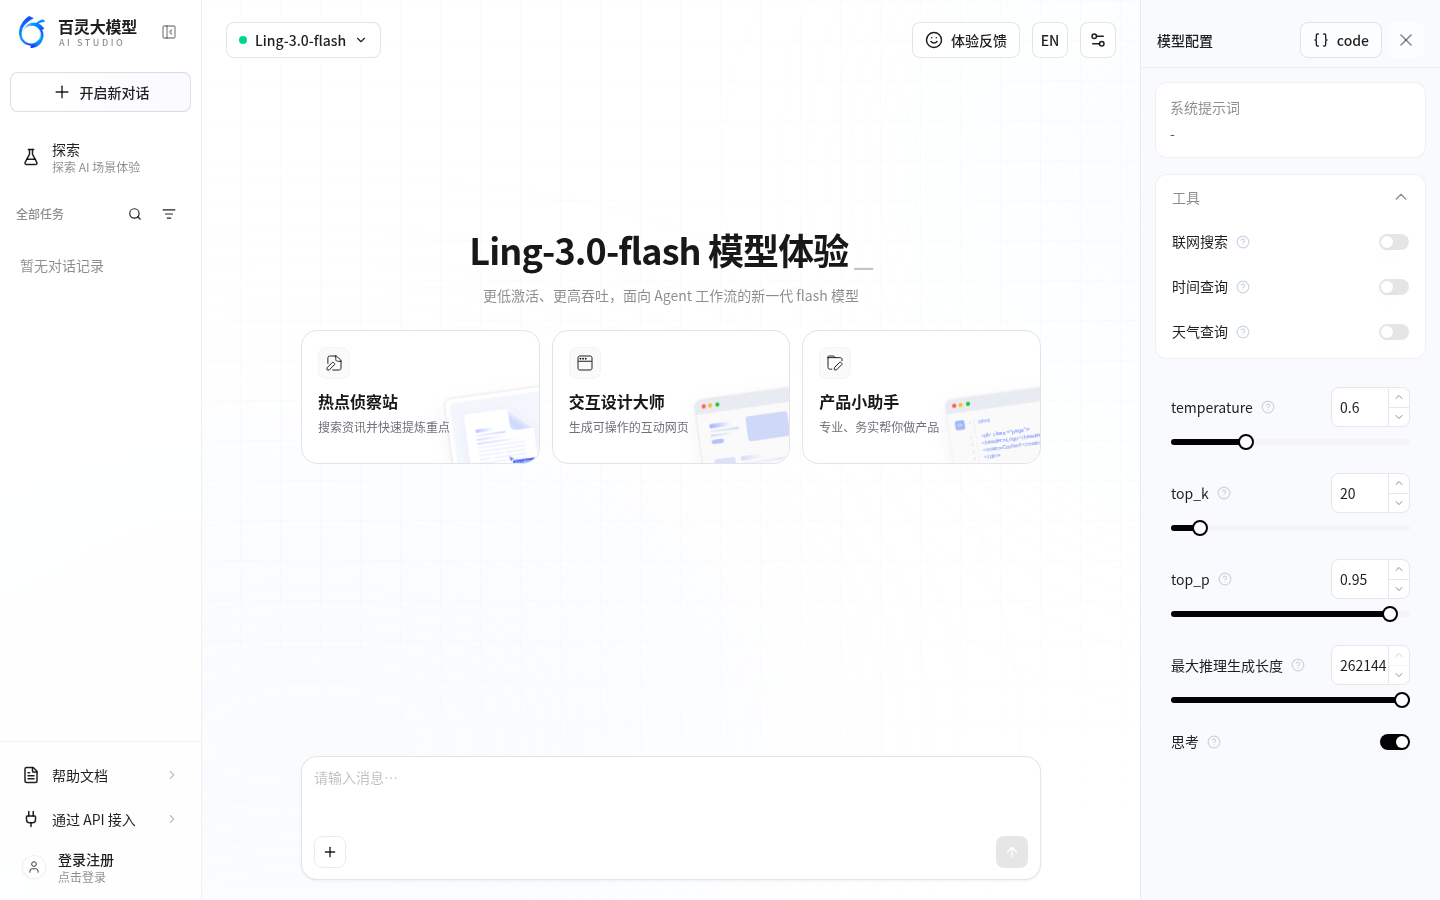The height and width of the screenshot is (900, 1440).
Task: Click the Ling-3.0-flash 模型体验 heading
Action: pyautogui.click(x=660, y=251)
